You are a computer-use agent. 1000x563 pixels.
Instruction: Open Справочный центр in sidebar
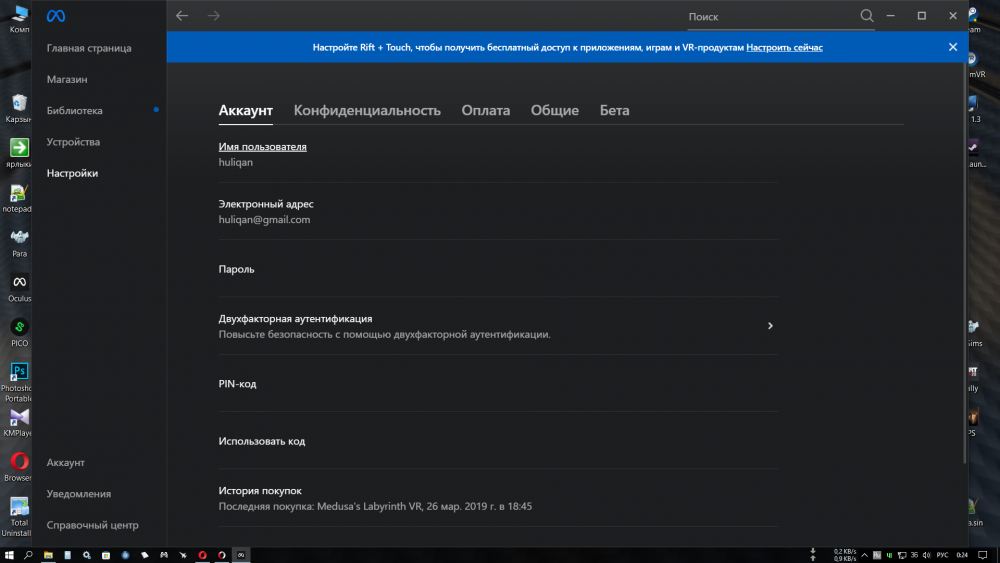pos(92,525)
